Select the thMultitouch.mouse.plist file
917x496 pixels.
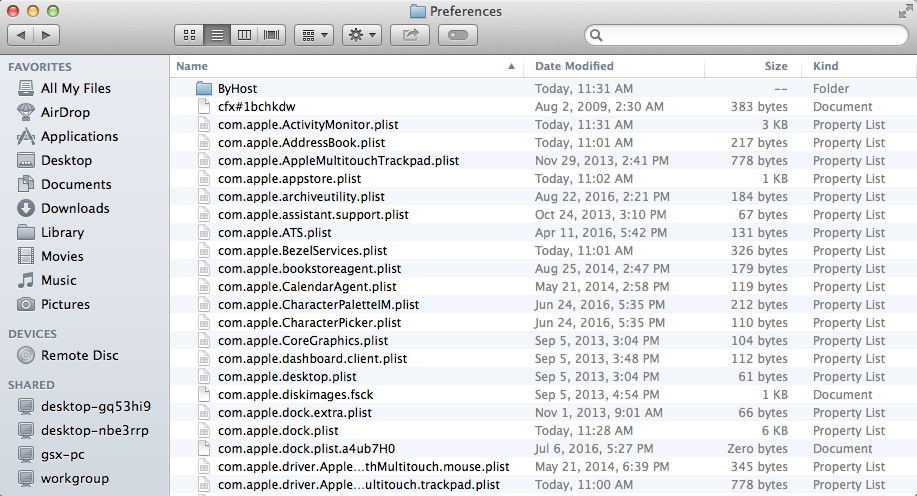[x=364, y=467]
